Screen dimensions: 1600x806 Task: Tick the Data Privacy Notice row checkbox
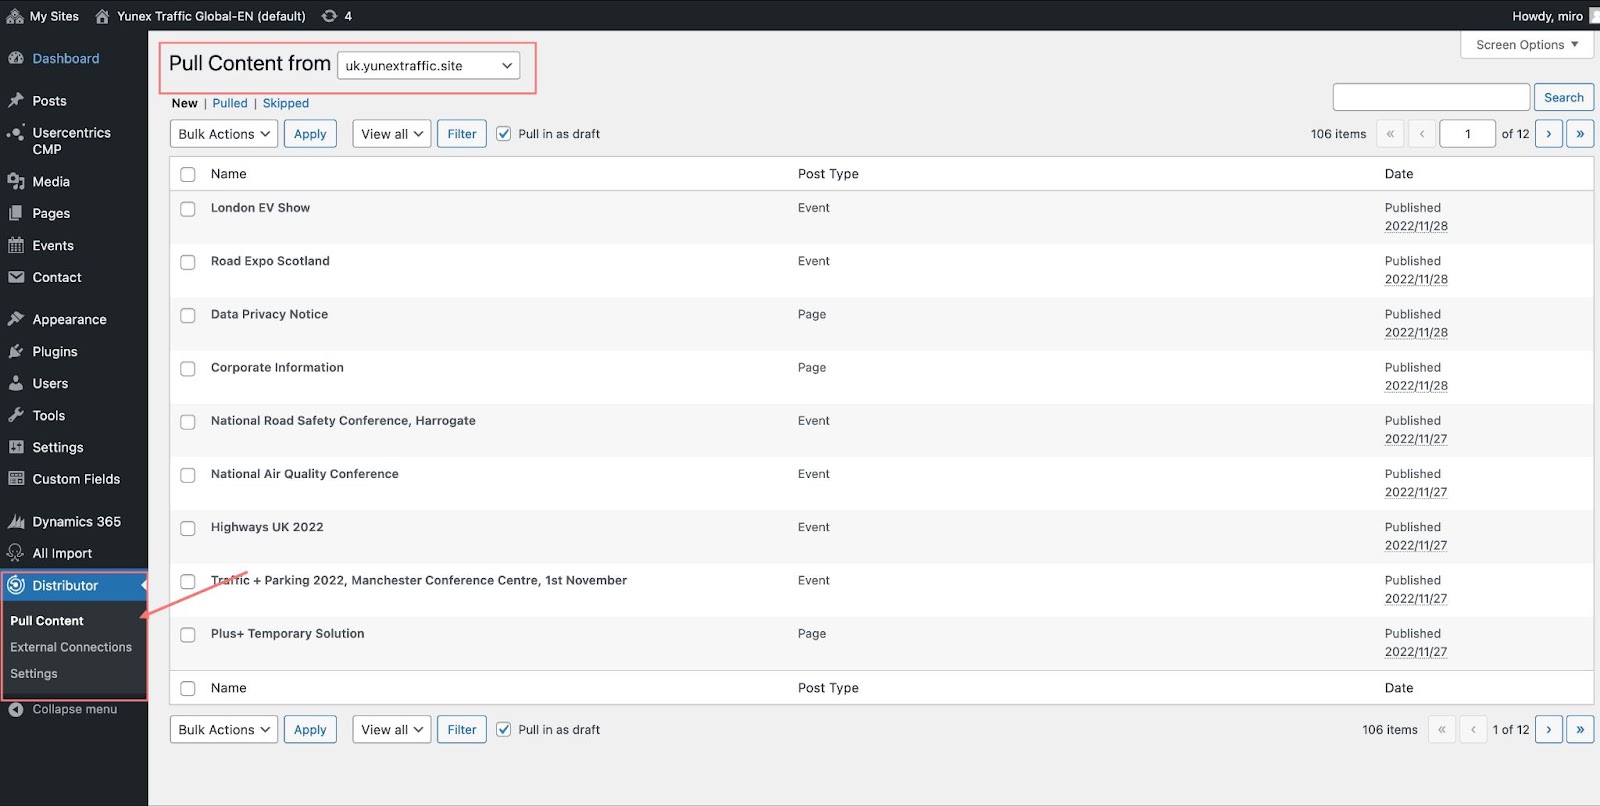[188, 315]
